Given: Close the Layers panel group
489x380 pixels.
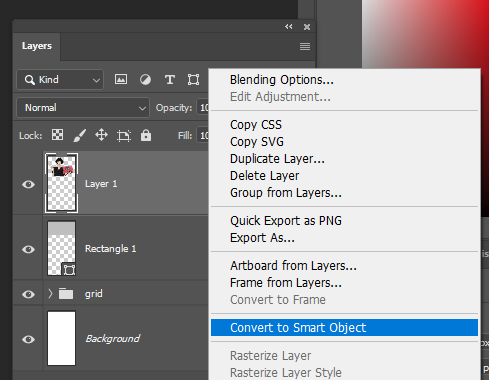Looking at the screenshot, I should 307,27.
